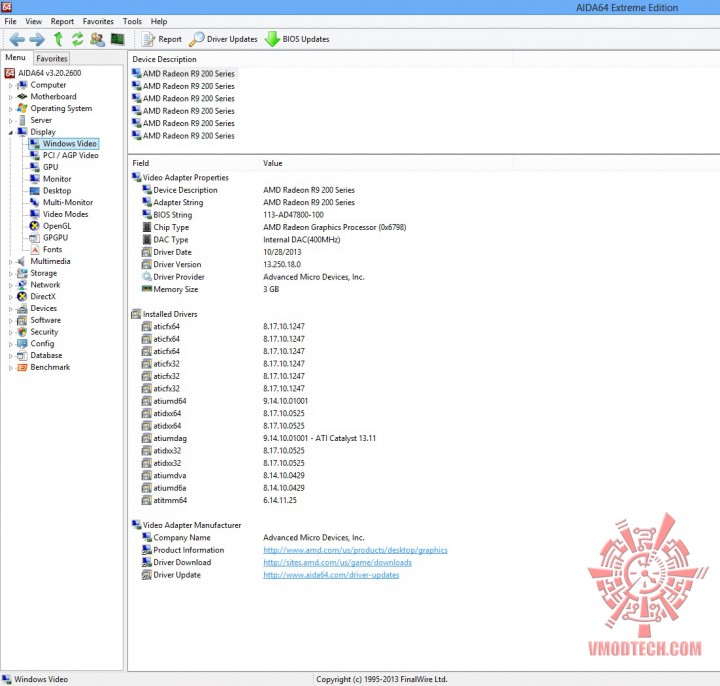Click the BIOS Updates toolbar button
This screenshot has width=720, height=686.
(x=298, y=39)
